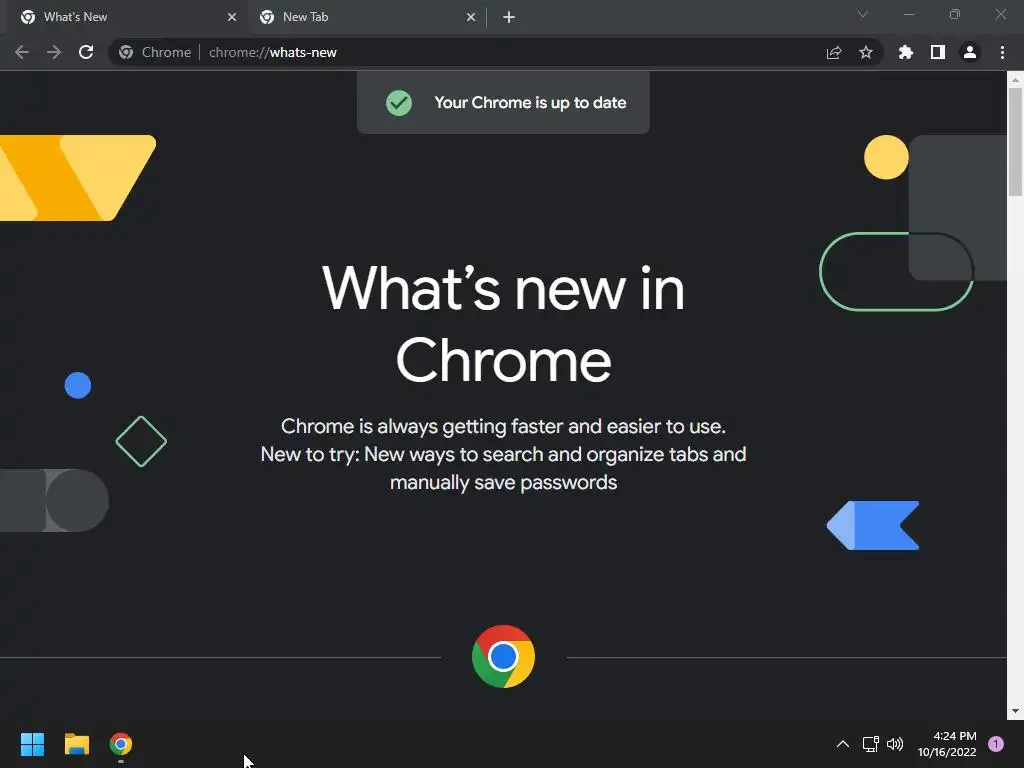1024x768 pixels.
Task: Open the profile avatar menu
Action: point(970,52)
